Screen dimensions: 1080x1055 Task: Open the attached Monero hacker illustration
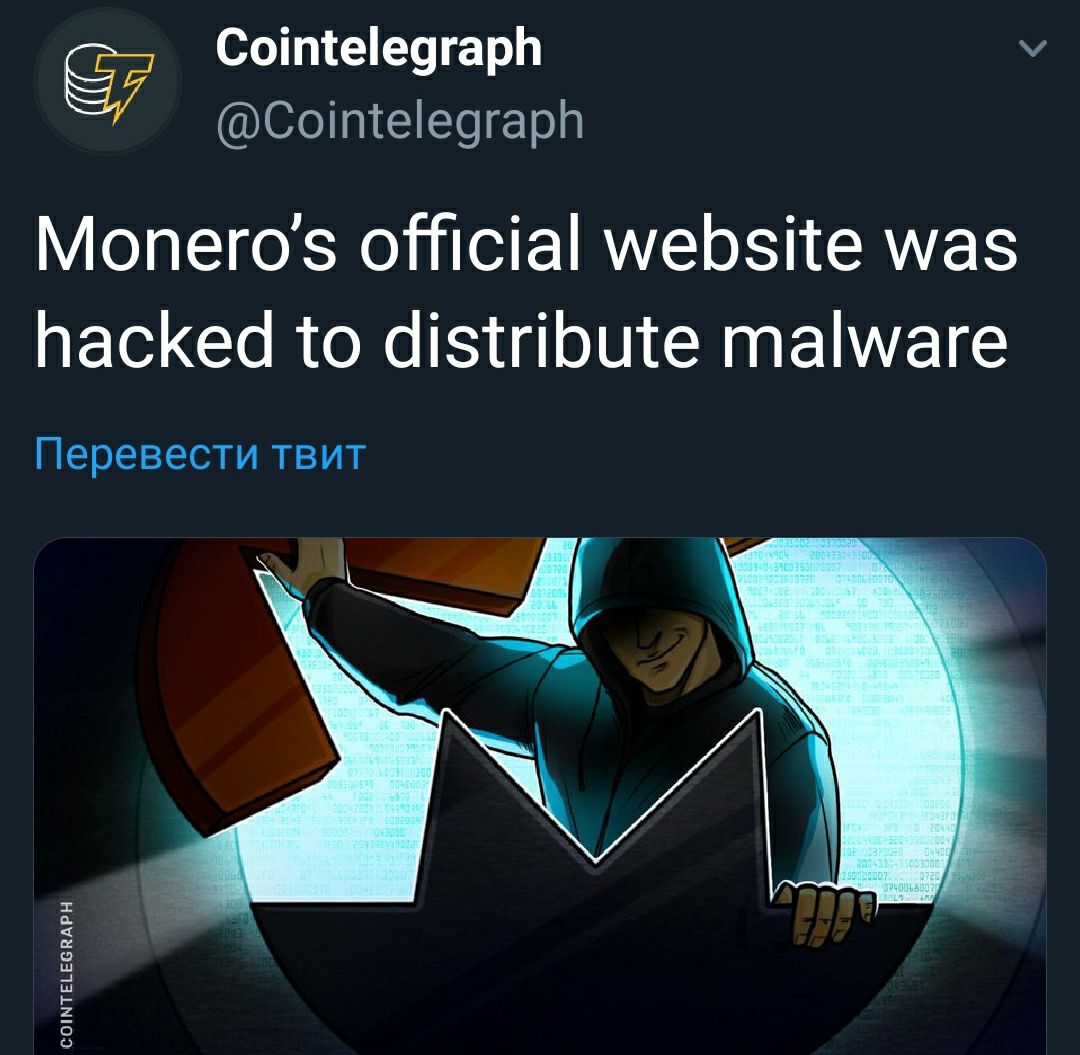[540, 796]
